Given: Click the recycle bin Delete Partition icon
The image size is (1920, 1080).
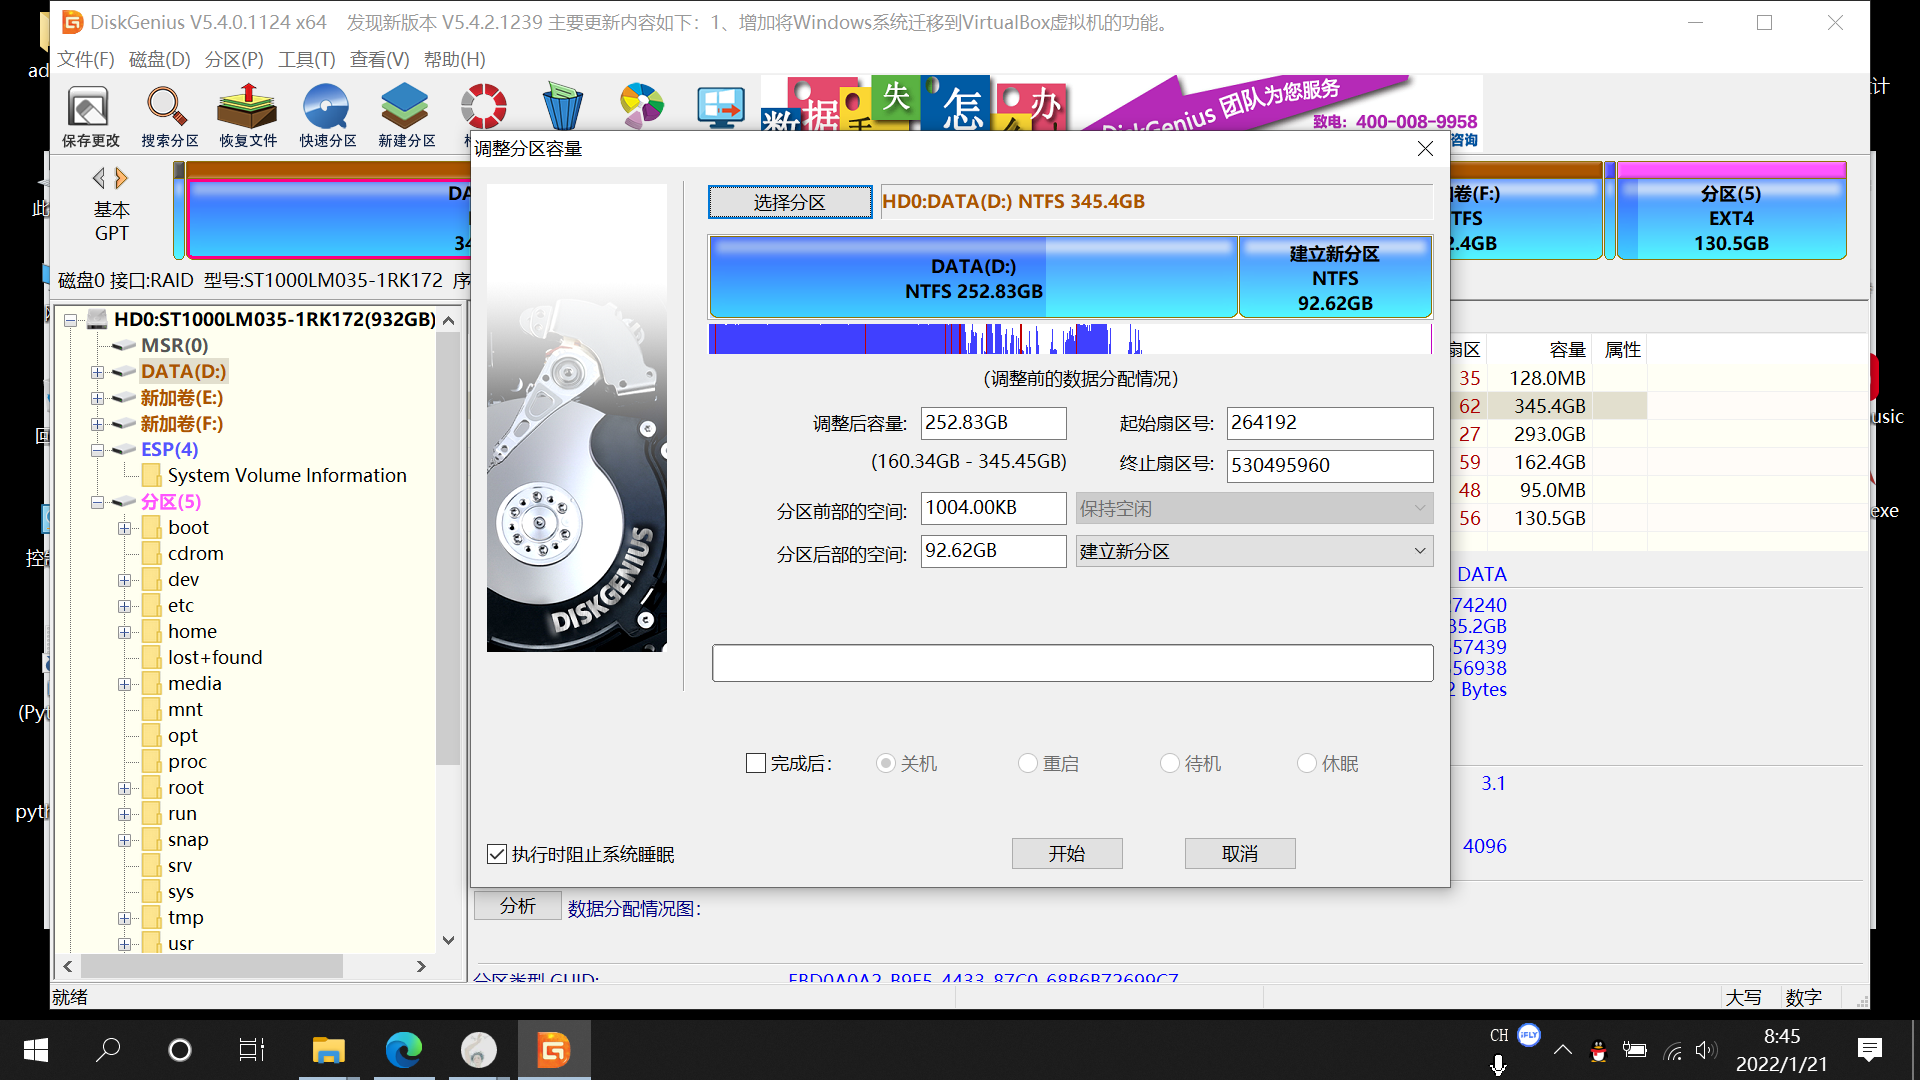Looking at the screenshot, I should [x=562, y=106].
